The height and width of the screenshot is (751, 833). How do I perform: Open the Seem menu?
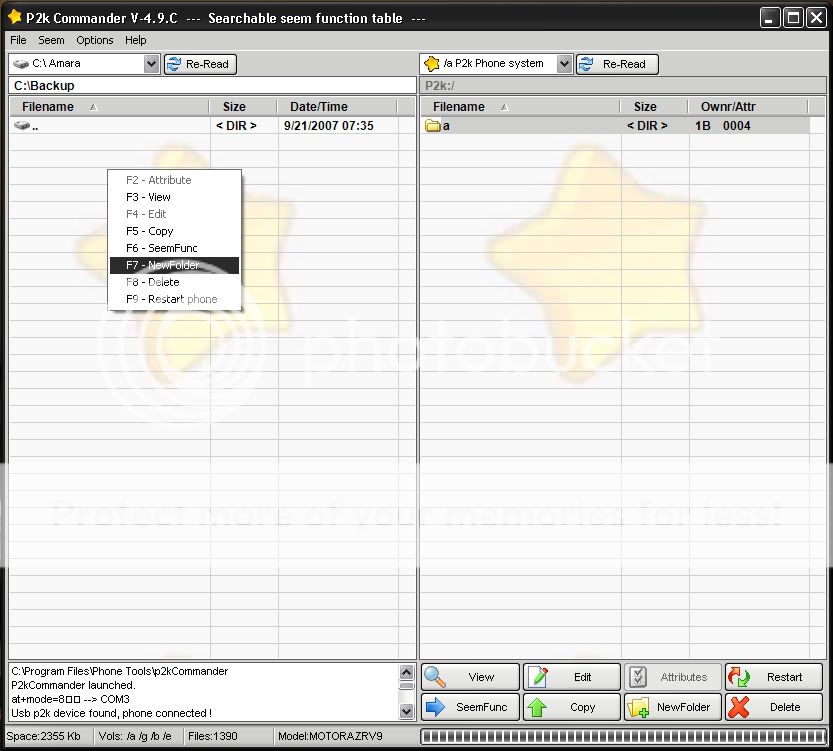[x=51, y=40]
